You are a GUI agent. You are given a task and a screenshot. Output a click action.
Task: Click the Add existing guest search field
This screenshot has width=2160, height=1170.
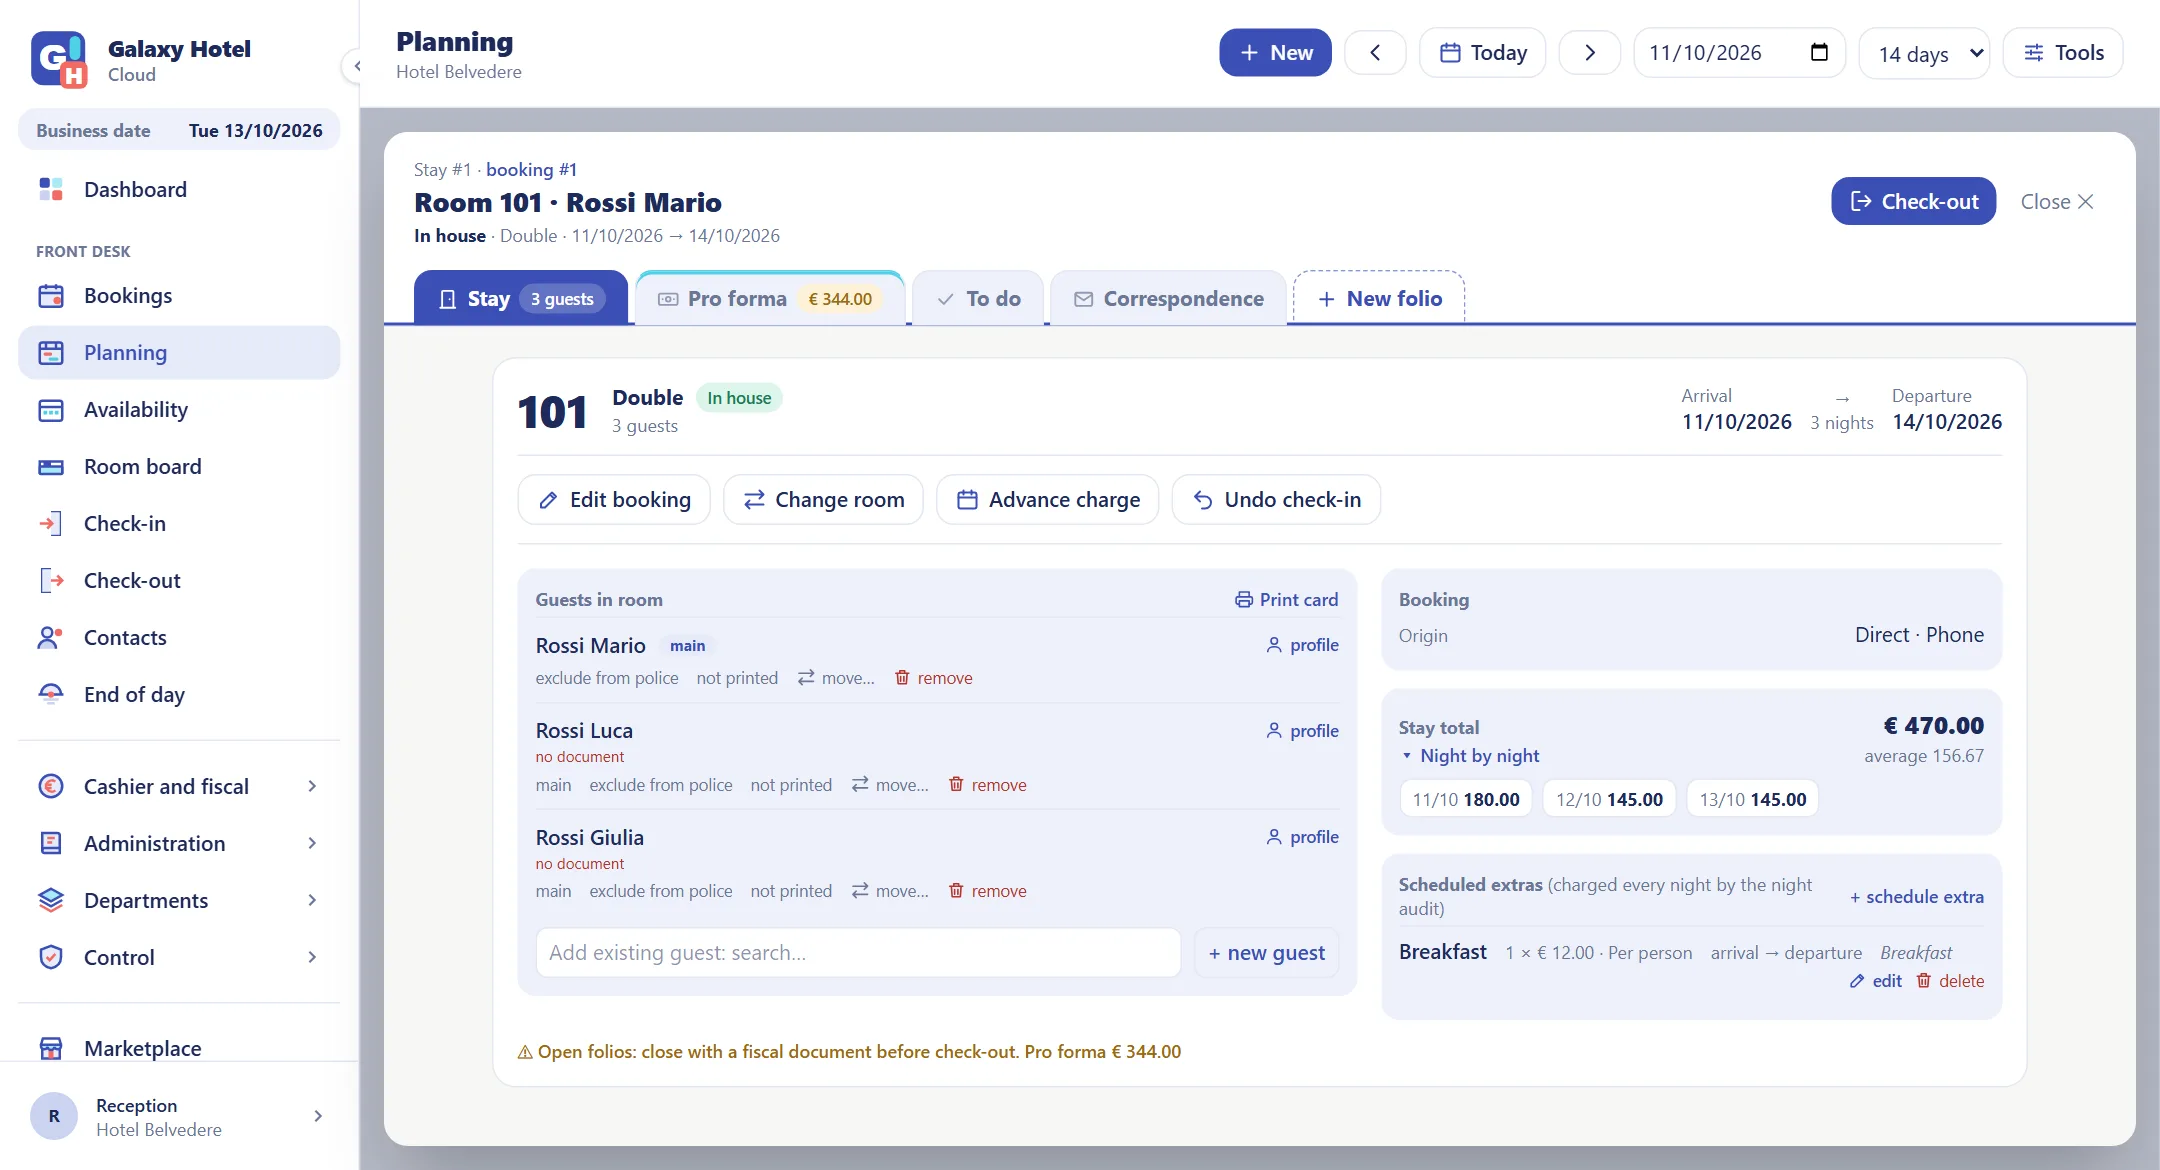pyautogui.click(x=858, y=953)
